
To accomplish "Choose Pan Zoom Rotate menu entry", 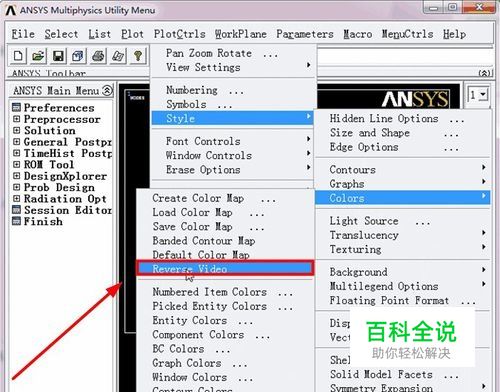I will click(x=232, y=53).
